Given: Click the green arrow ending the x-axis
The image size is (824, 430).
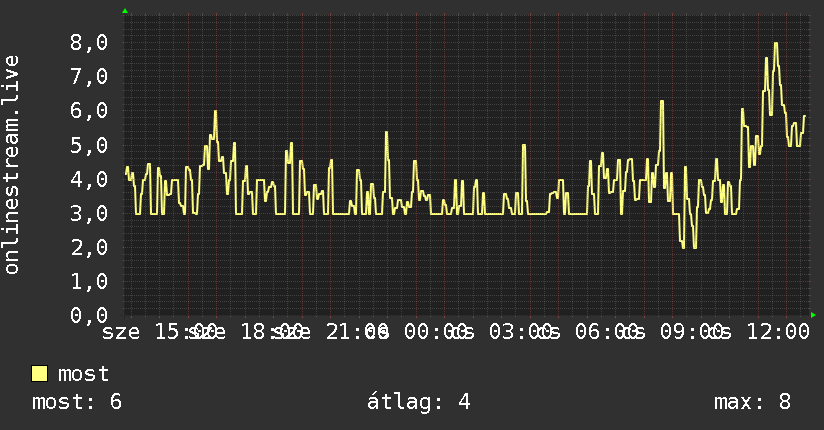Looking at the screenshot, I should pos(813,315).
